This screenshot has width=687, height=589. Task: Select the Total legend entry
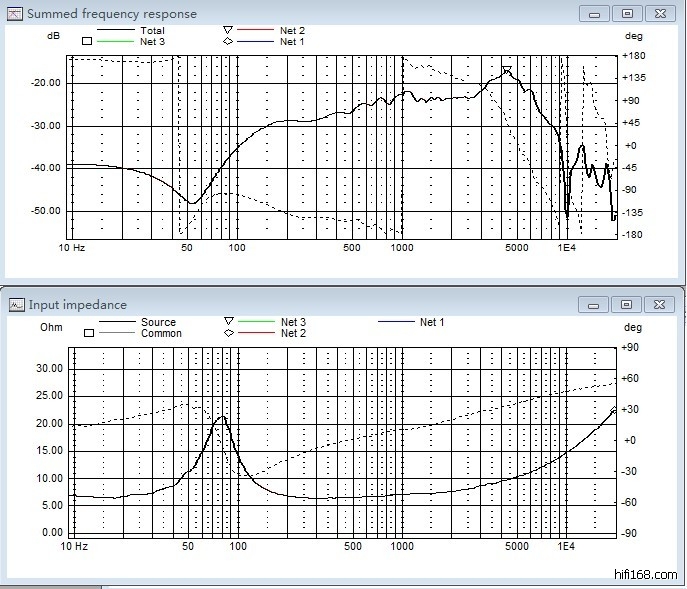(152, 31)
